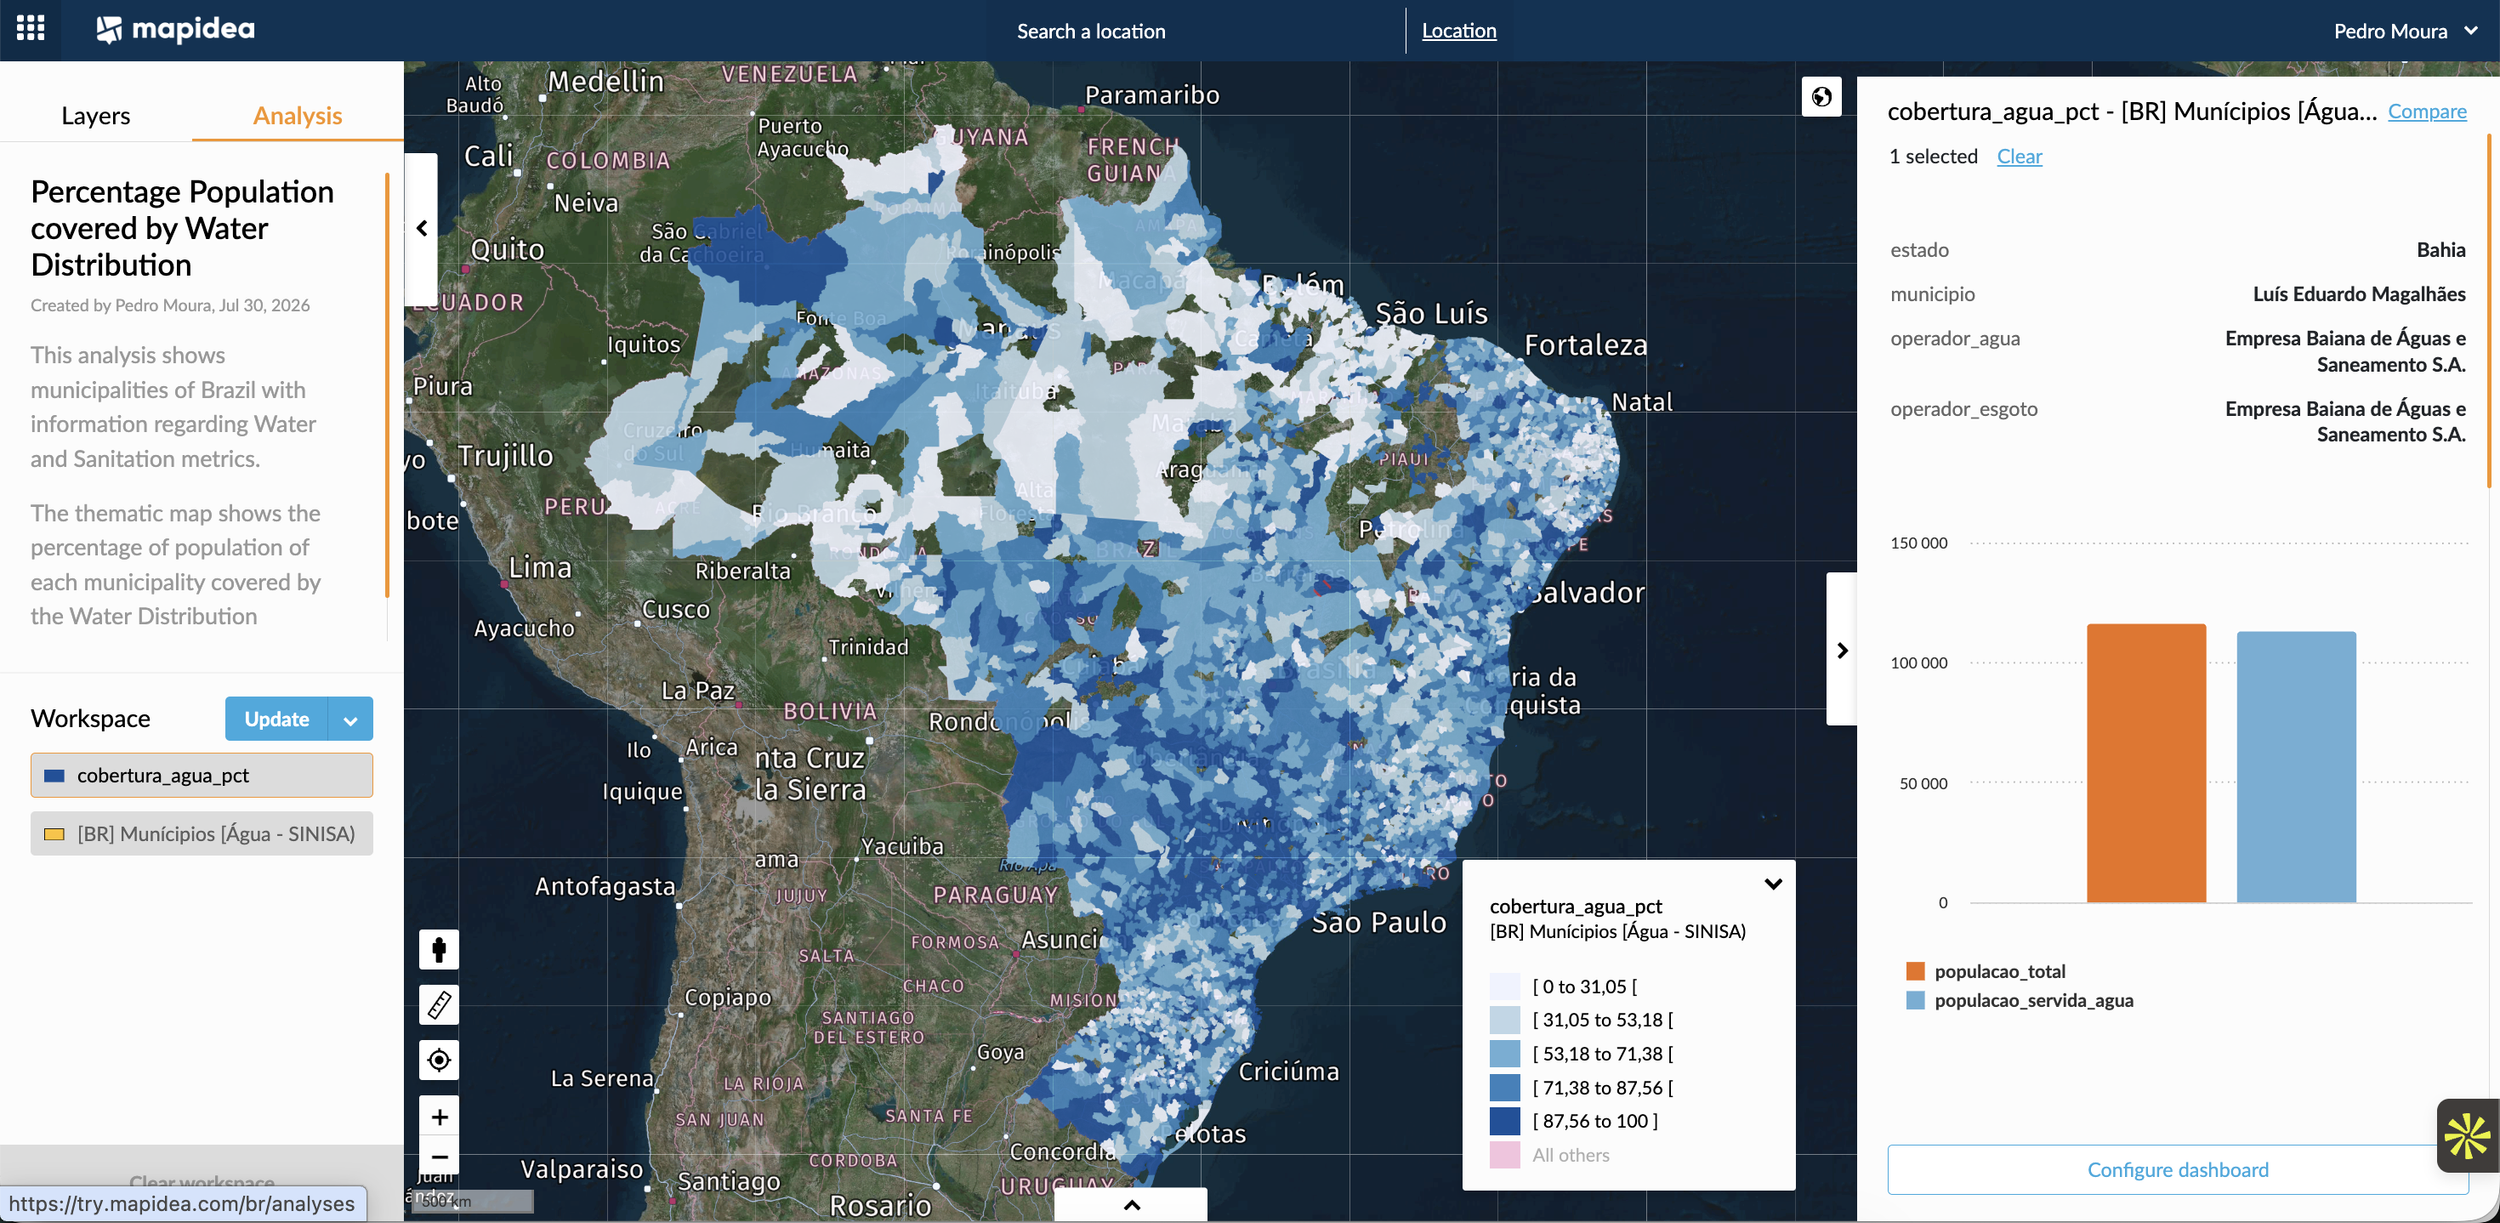The height and width of the screenshot is (1223, 2500).
Task: Activate the street view pegman tool
Action: pos(439,949)
